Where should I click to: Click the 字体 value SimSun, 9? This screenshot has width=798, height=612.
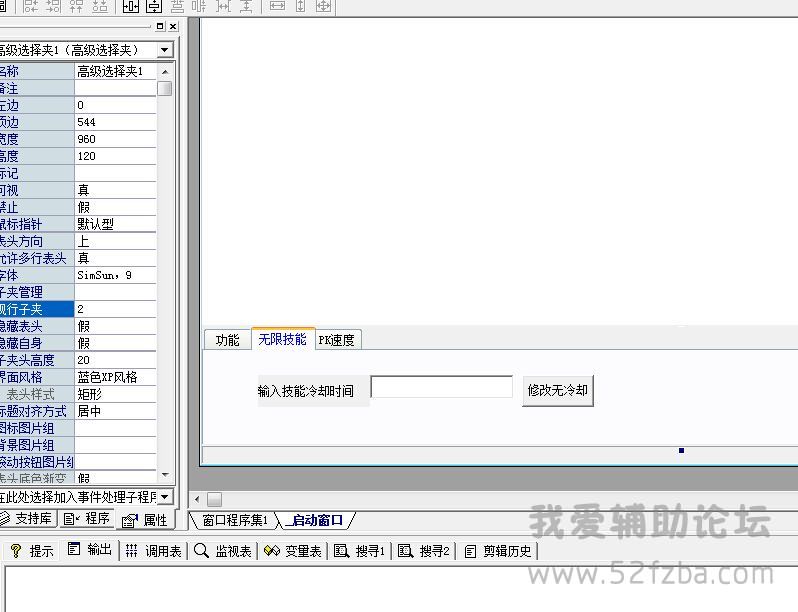pyautogui.click(x=116, y=275)
